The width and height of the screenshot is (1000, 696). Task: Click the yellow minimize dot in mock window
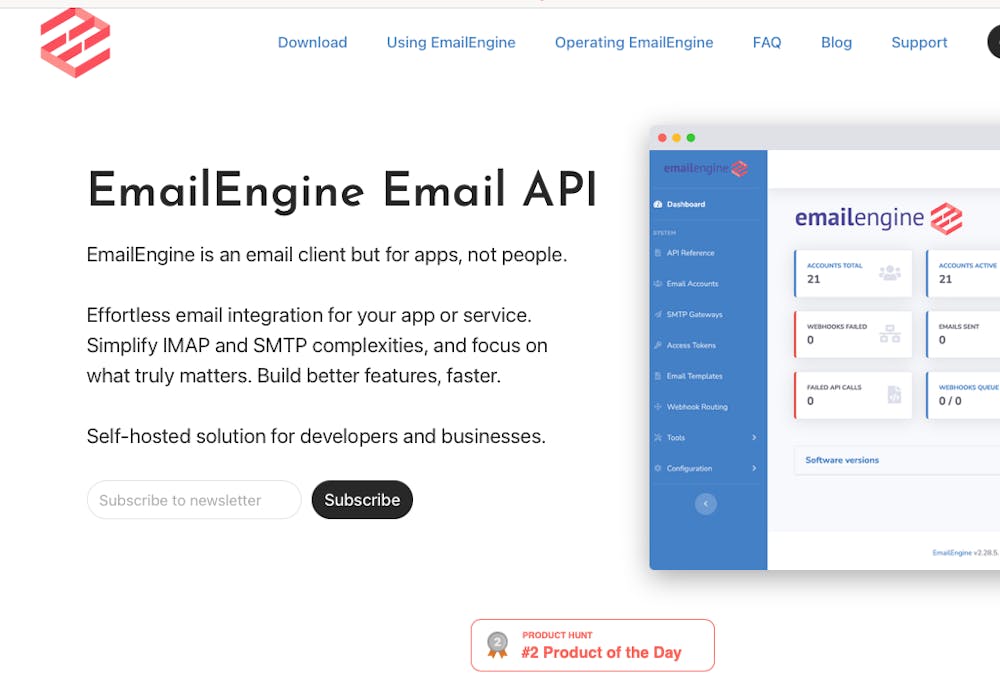point(676,138)
